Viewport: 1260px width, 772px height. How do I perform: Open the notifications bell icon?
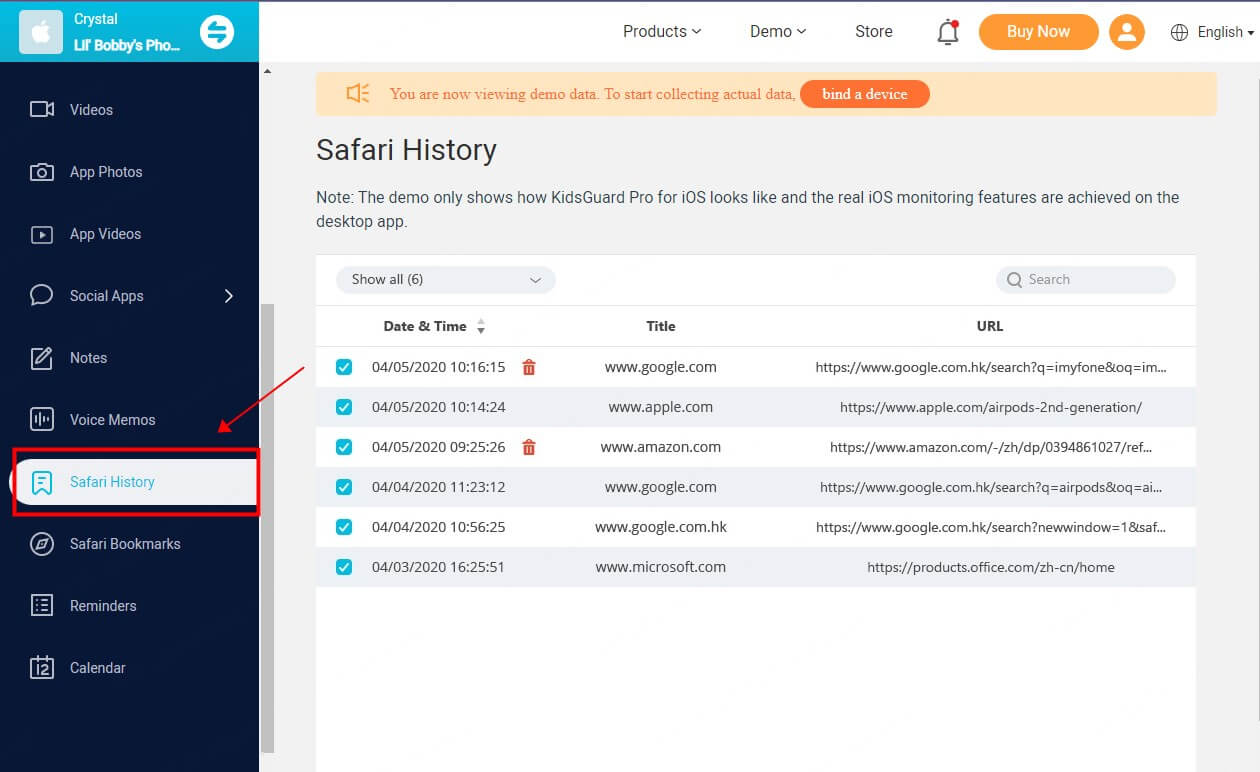click(x=948, y=32)
